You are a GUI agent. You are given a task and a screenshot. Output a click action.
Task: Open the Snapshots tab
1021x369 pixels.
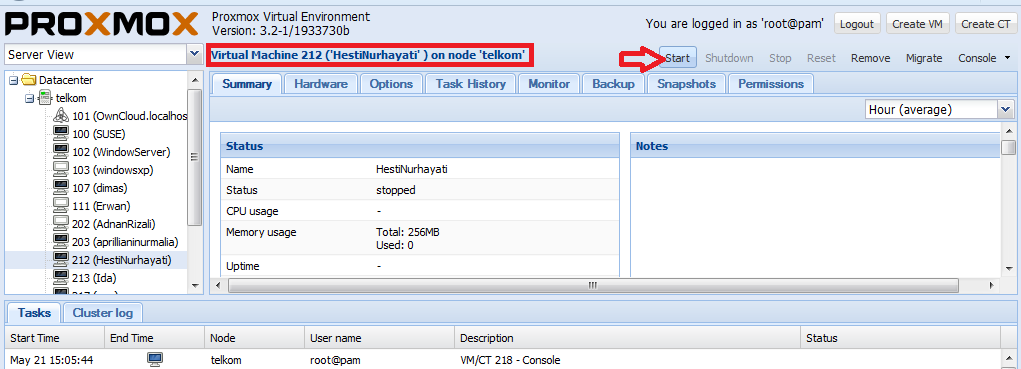[x=686, y=84]
